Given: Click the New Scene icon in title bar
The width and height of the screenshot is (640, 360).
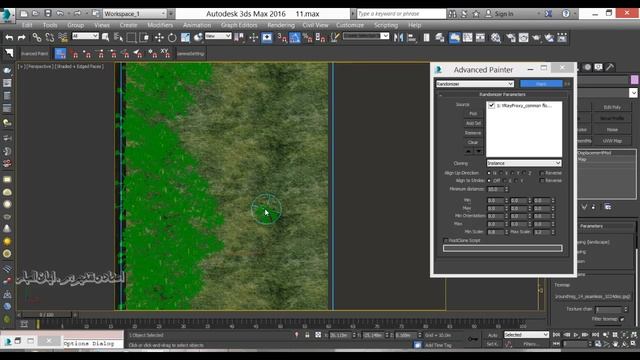Looking at the screenshot, I should pos(24,13).
